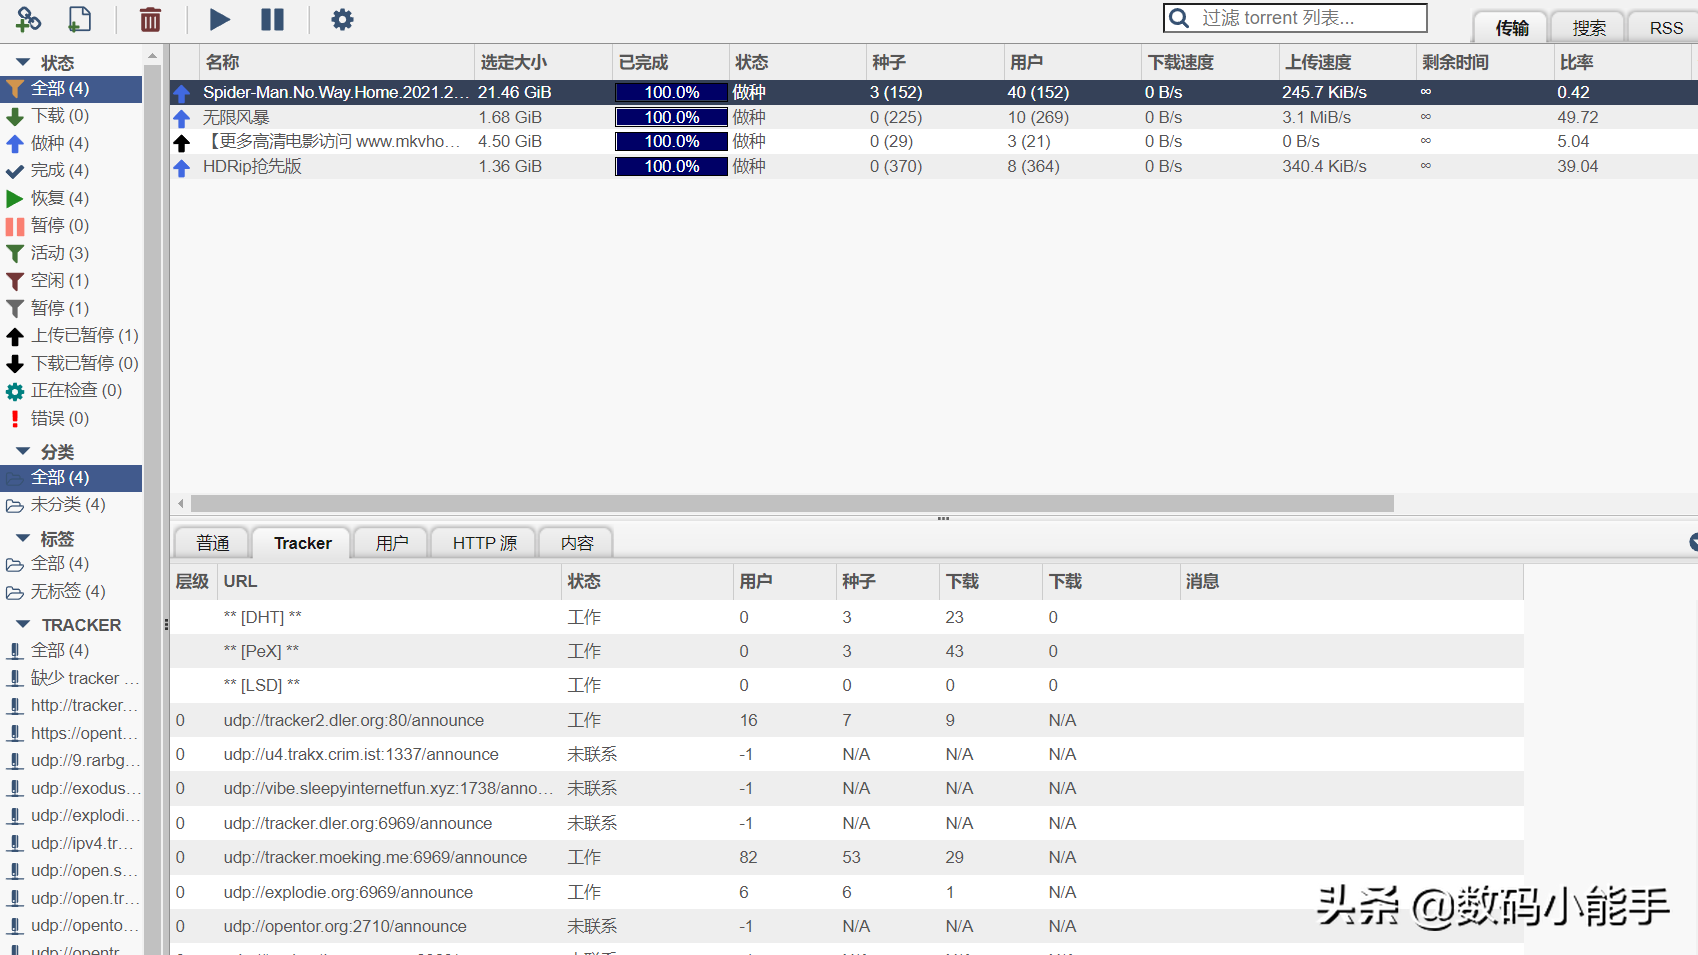Select the Spider-Man.No.Way.Home torrent row
Viewport: 1698px width, 955px height.
click(934, 92)
